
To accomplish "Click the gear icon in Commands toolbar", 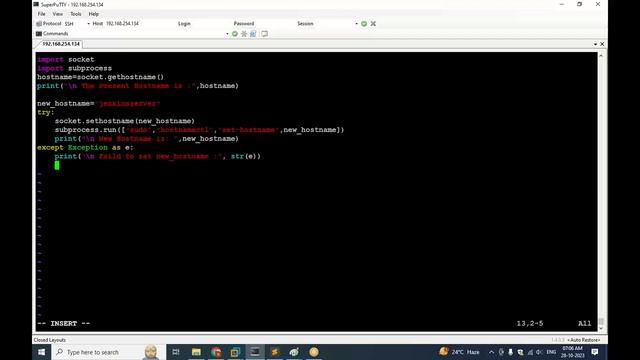I will [244, 34].
